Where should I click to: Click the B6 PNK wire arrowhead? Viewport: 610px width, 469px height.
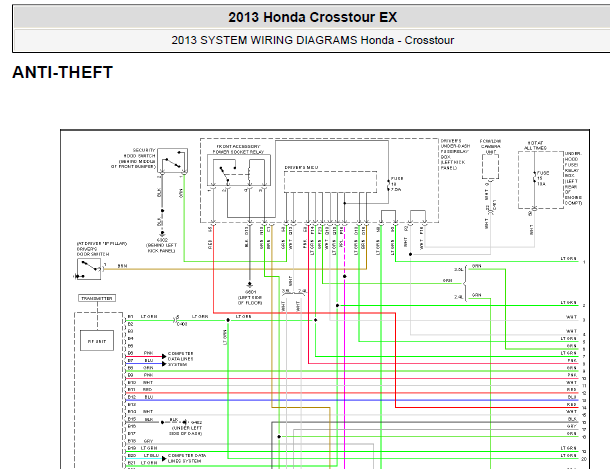164,356
